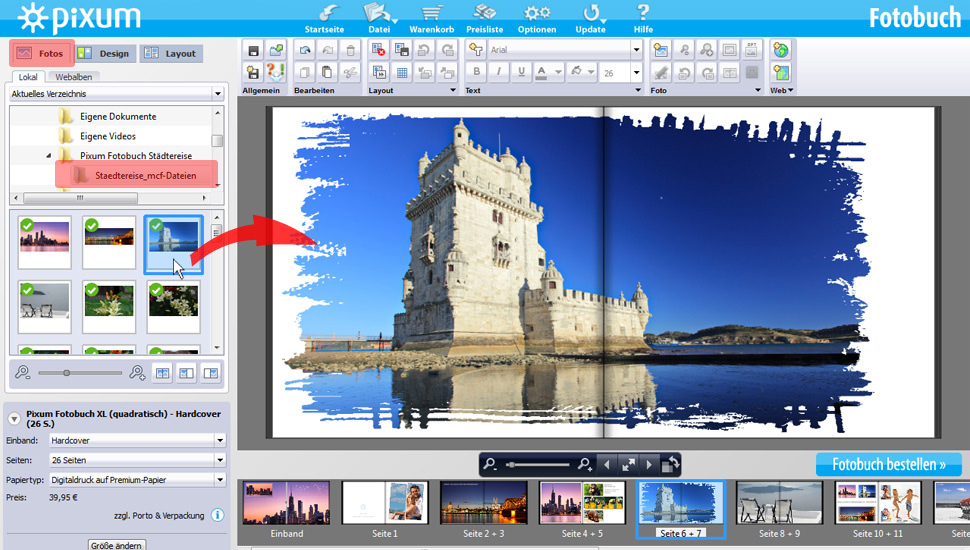Click the Größe ändern button
This screenshot has width=970, height=550.
coord(117,545)
